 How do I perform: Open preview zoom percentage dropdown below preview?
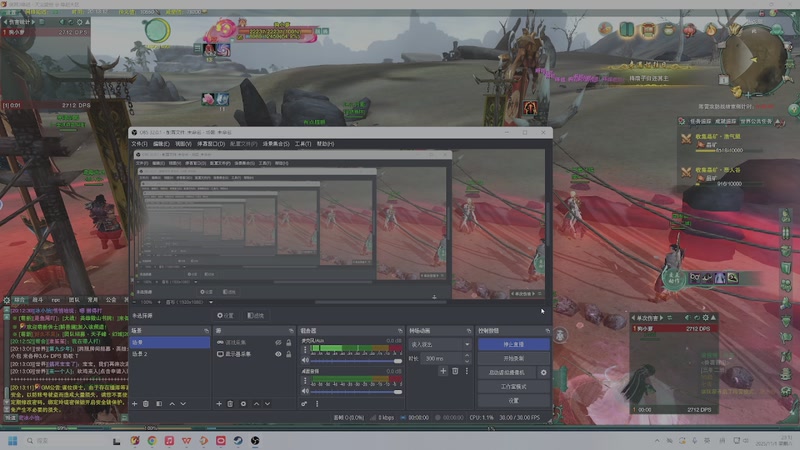[145, 302]
